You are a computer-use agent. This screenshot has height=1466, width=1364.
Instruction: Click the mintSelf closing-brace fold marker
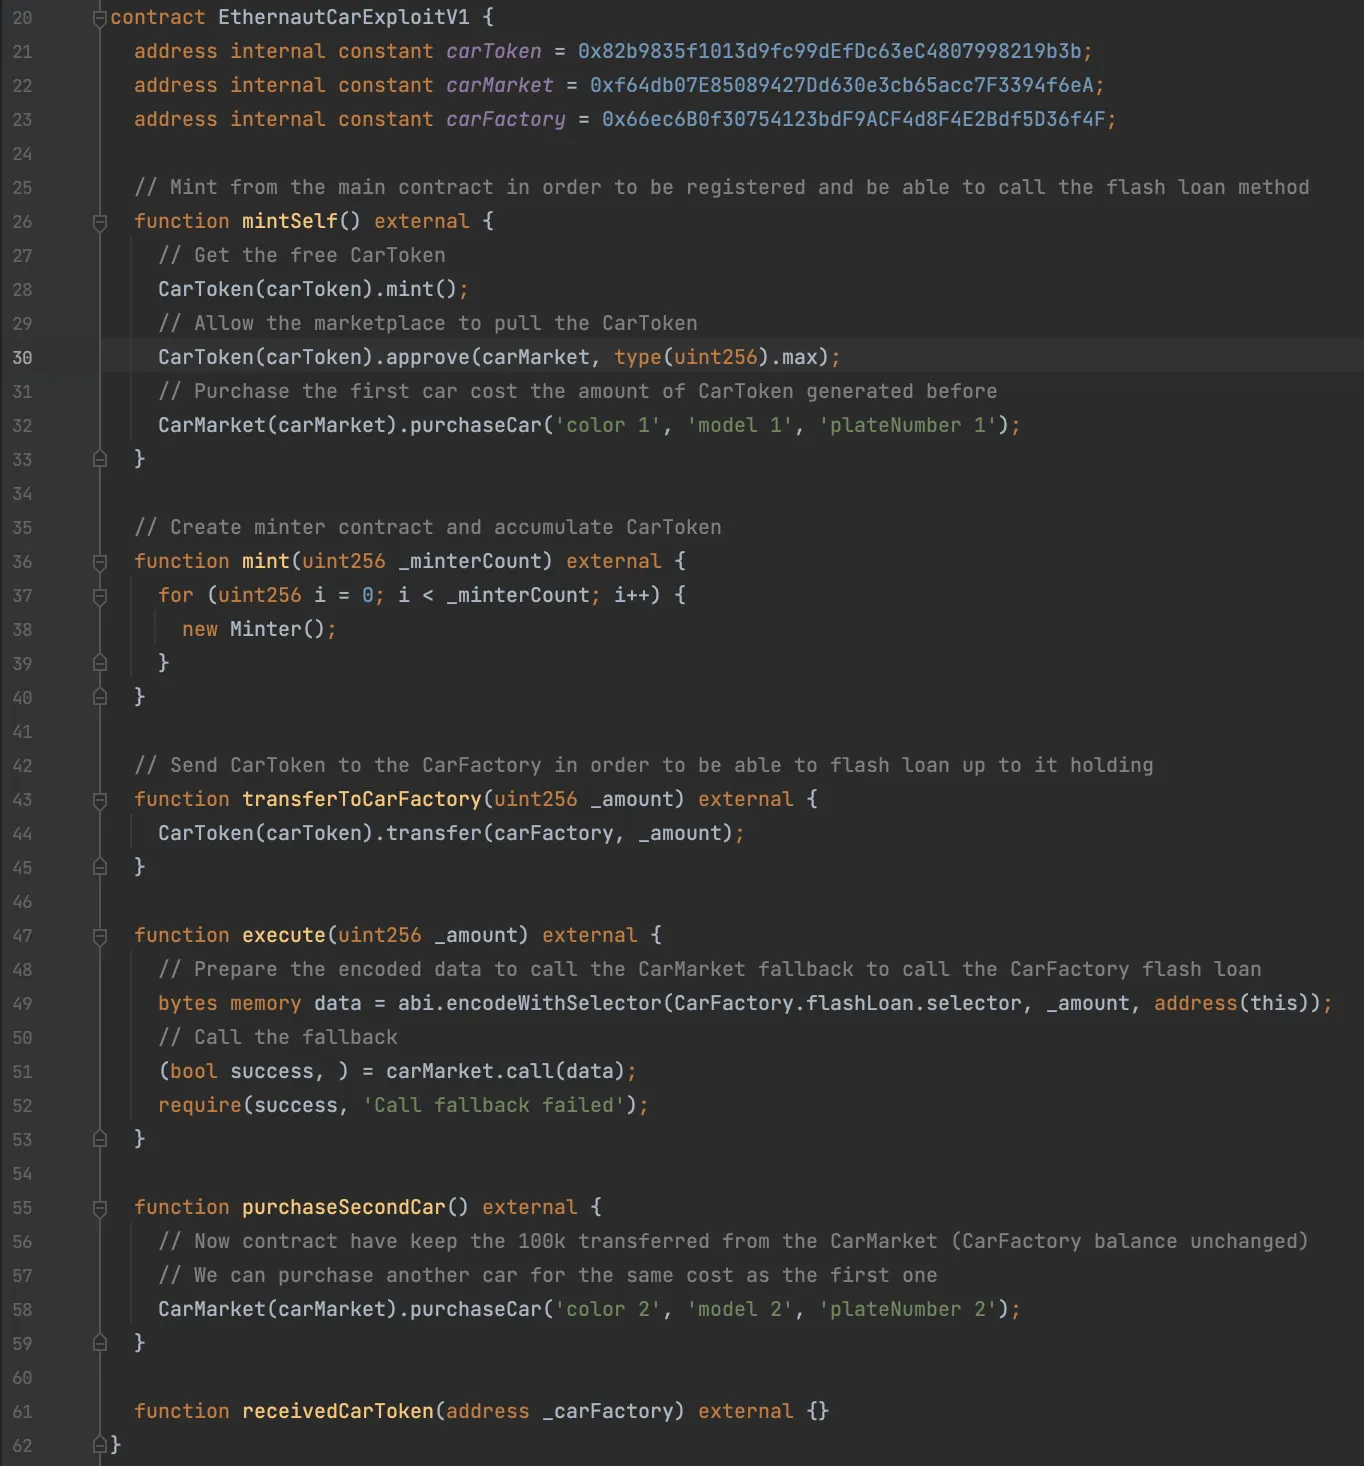99,459
